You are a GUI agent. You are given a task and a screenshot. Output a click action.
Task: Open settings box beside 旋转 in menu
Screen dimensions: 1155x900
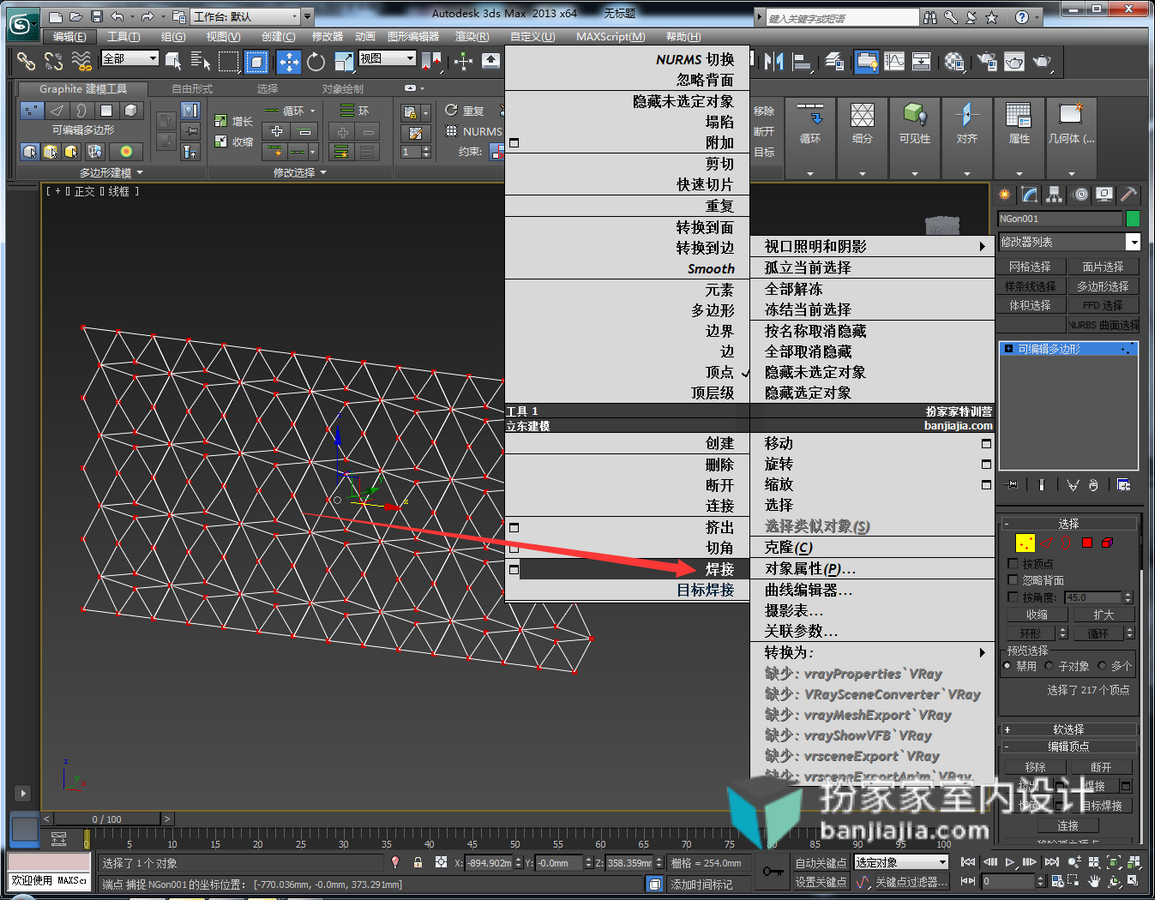(986, 464)
